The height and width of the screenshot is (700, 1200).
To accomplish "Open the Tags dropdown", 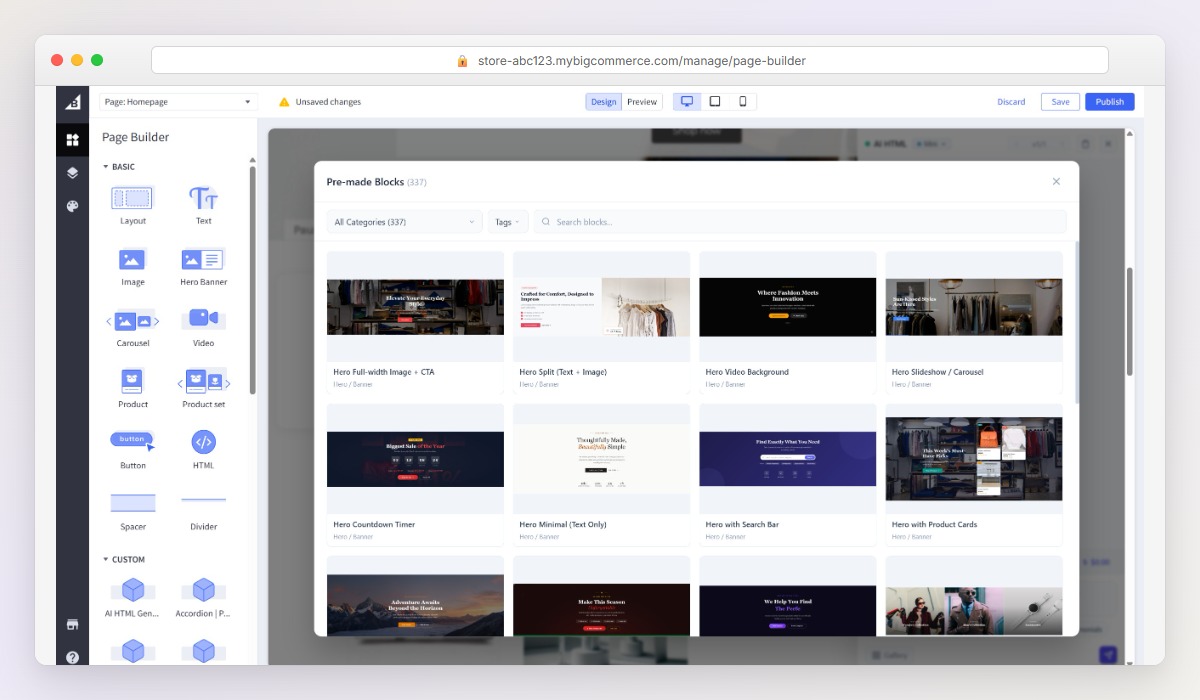I will (x=506, y=221).
